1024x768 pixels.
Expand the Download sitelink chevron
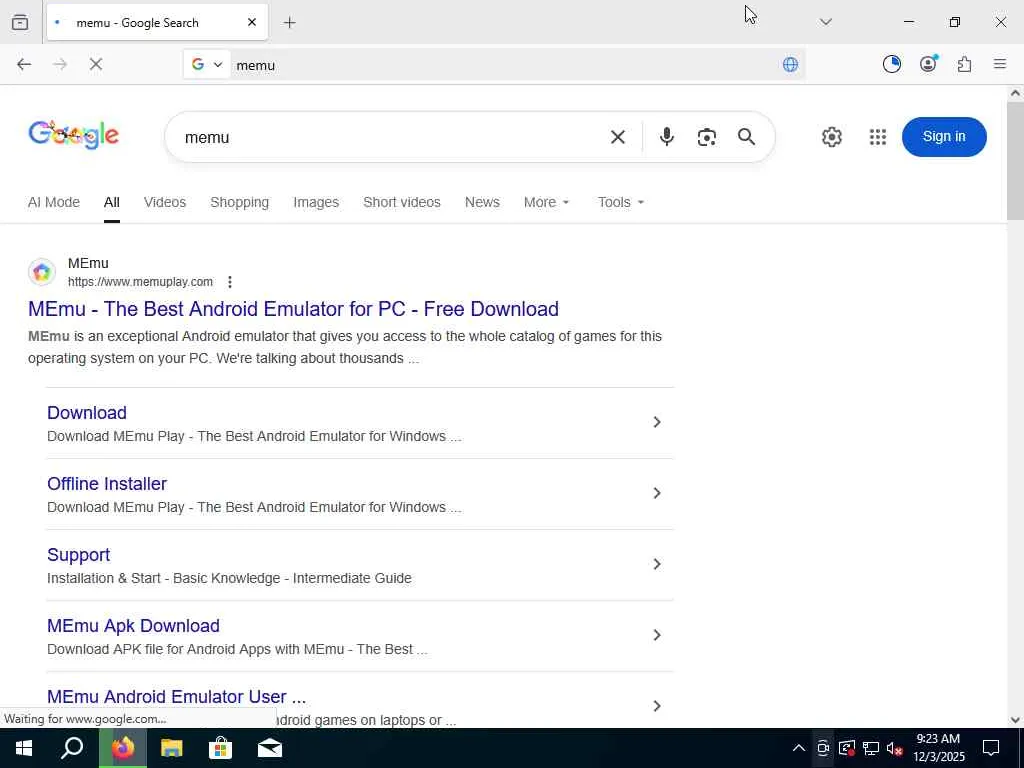pyautogui.click(x=657, y=423)
